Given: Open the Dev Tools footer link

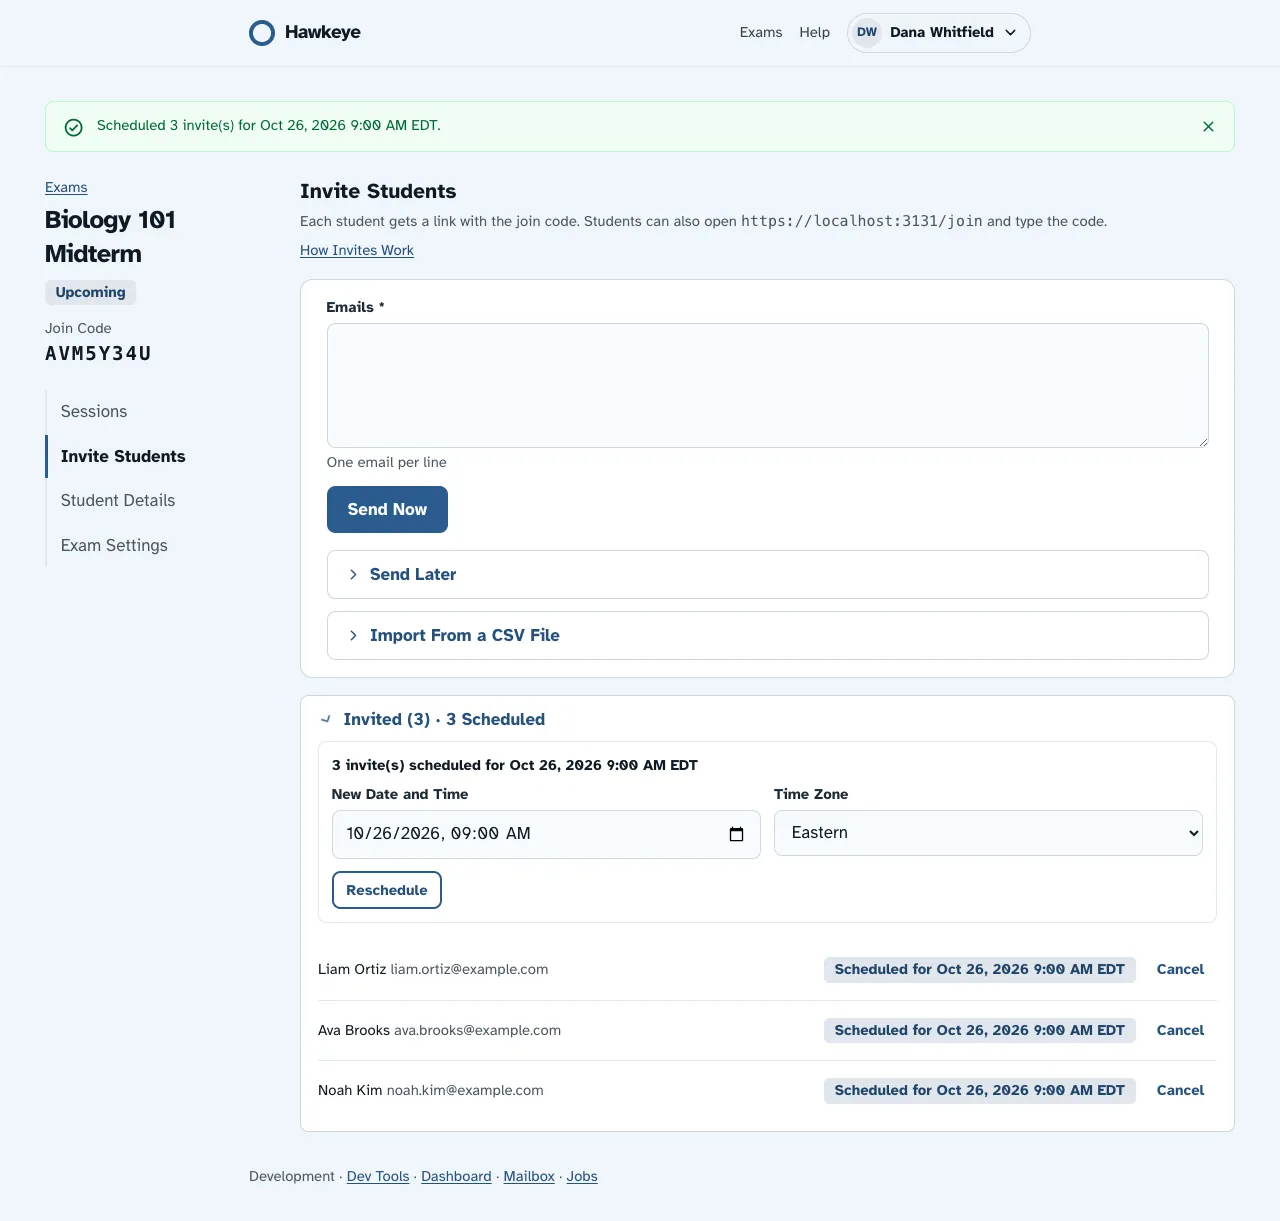Looking at the screenshot, I should pyautogui.click(x=378, y=1176).
